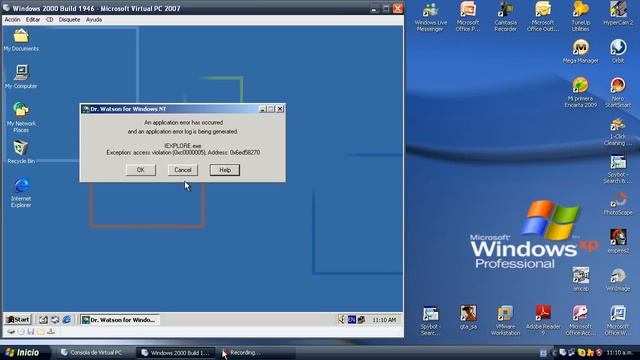Screen dimensions: 640x360
Task: Click Cancel in the Dr. Watson dialog
Action: (x=182, y=170)
